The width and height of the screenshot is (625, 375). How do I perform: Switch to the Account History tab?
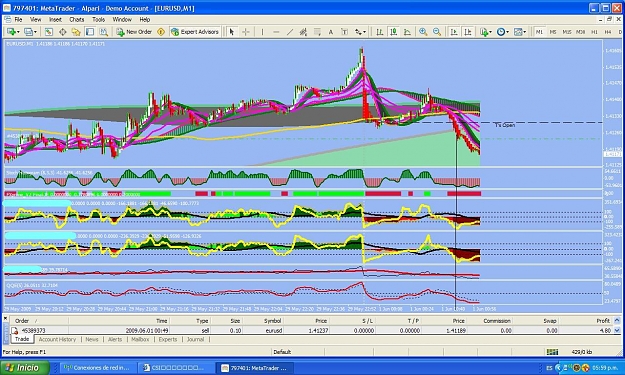pos(57,340)
